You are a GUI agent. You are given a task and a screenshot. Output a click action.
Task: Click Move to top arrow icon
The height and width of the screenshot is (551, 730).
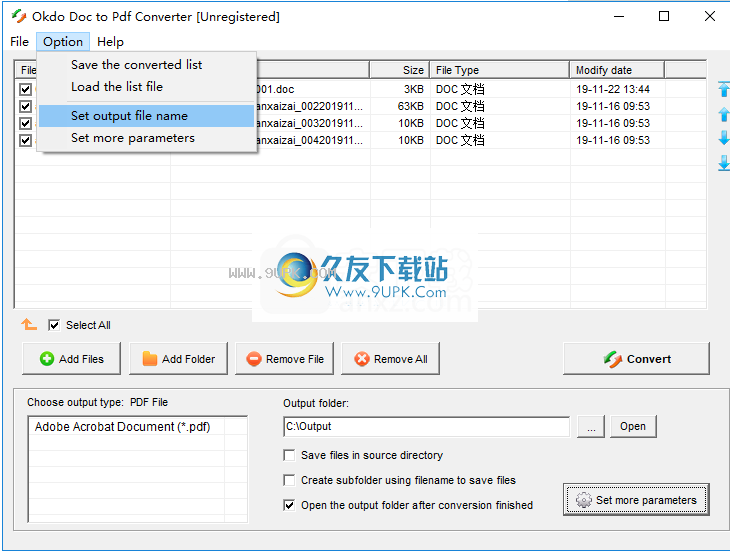click(724, 89)
